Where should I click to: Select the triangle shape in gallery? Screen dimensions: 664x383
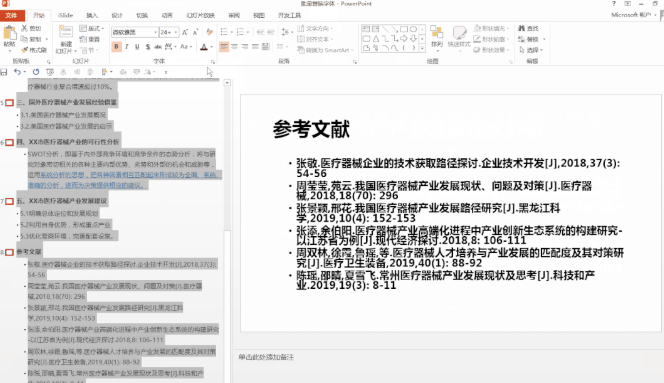(376, 39)
